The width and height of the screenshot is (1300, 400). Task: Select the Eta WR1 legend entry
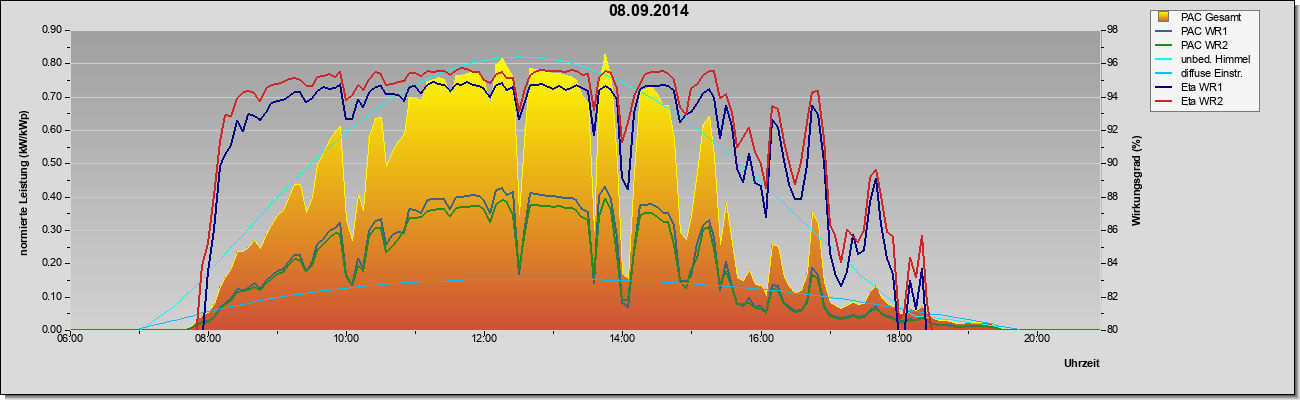pos(1205,87)
